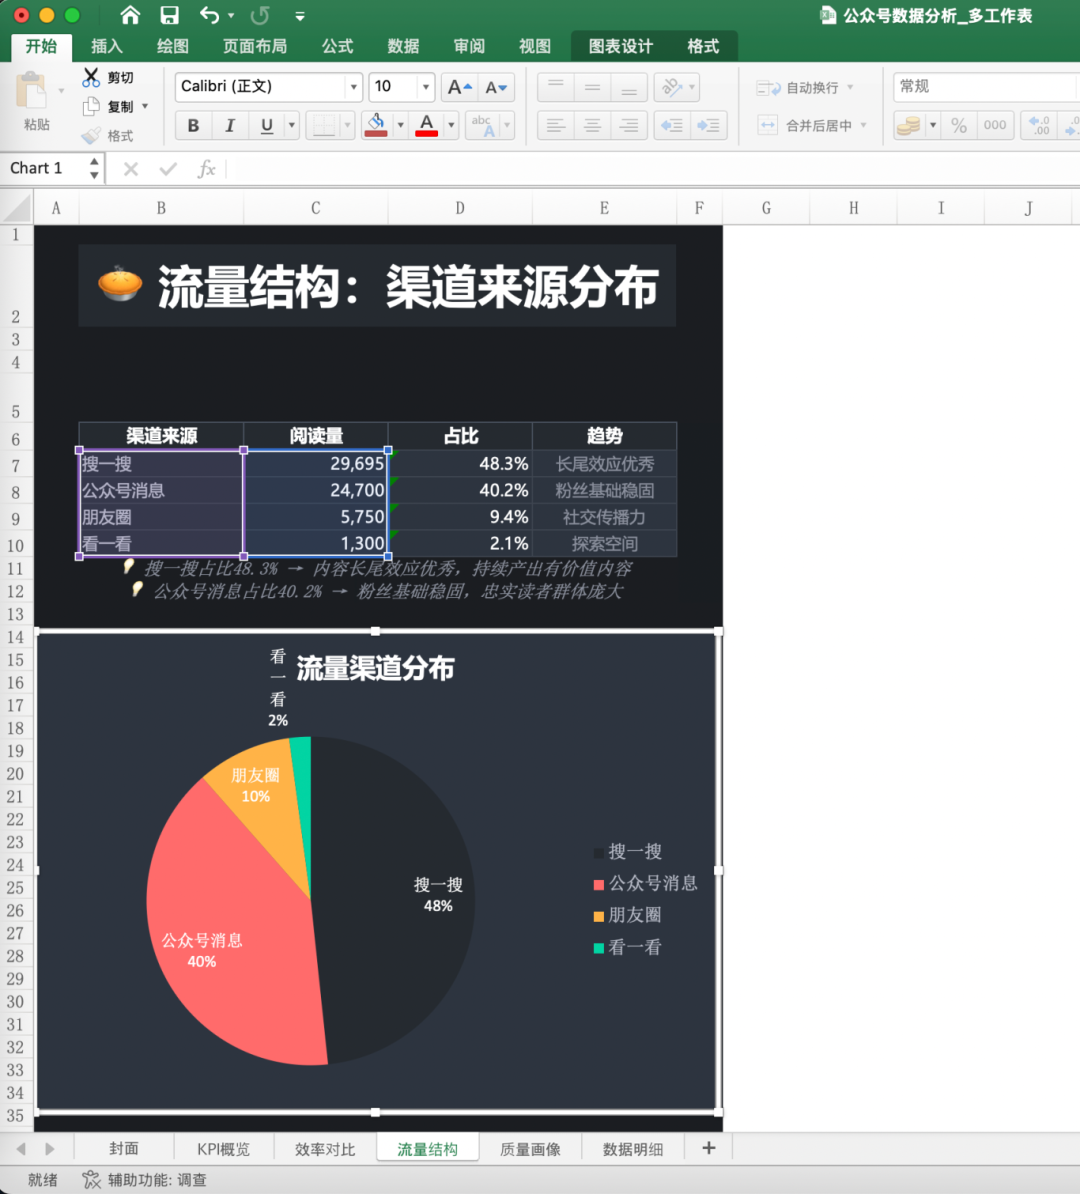
Task: Switch to the 插入 ribbon tab
Action: pyautogui.click(x=107, y=46)
